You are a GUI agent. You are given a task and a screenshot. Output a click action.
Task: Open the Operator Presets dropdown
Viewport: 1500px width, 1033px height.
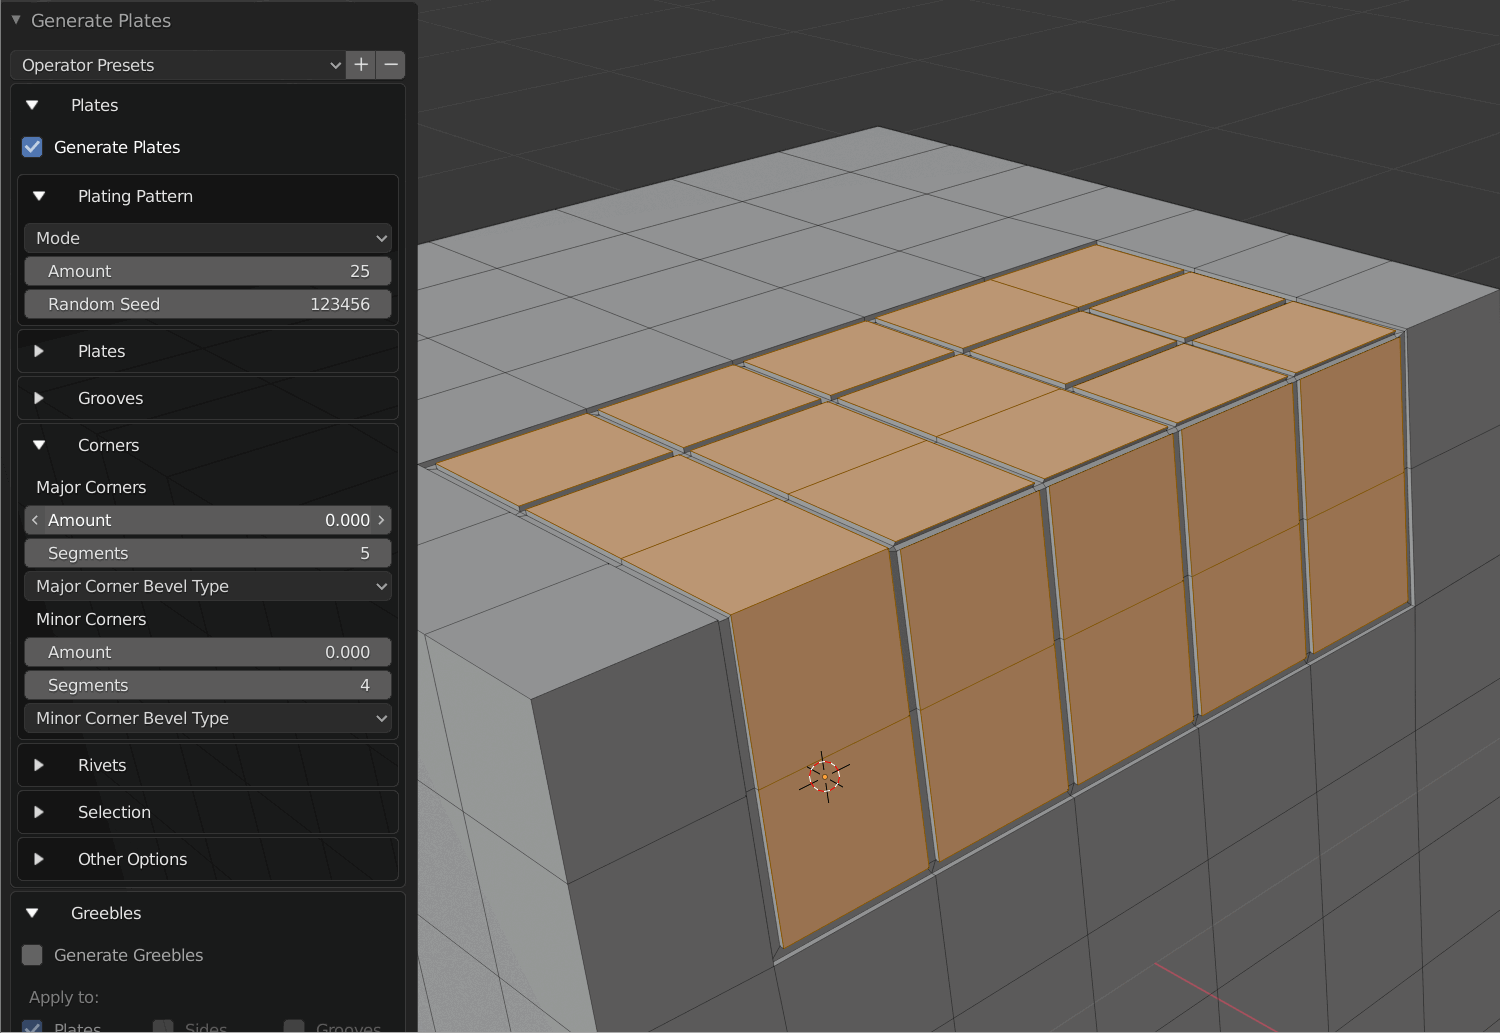(178, 65)
